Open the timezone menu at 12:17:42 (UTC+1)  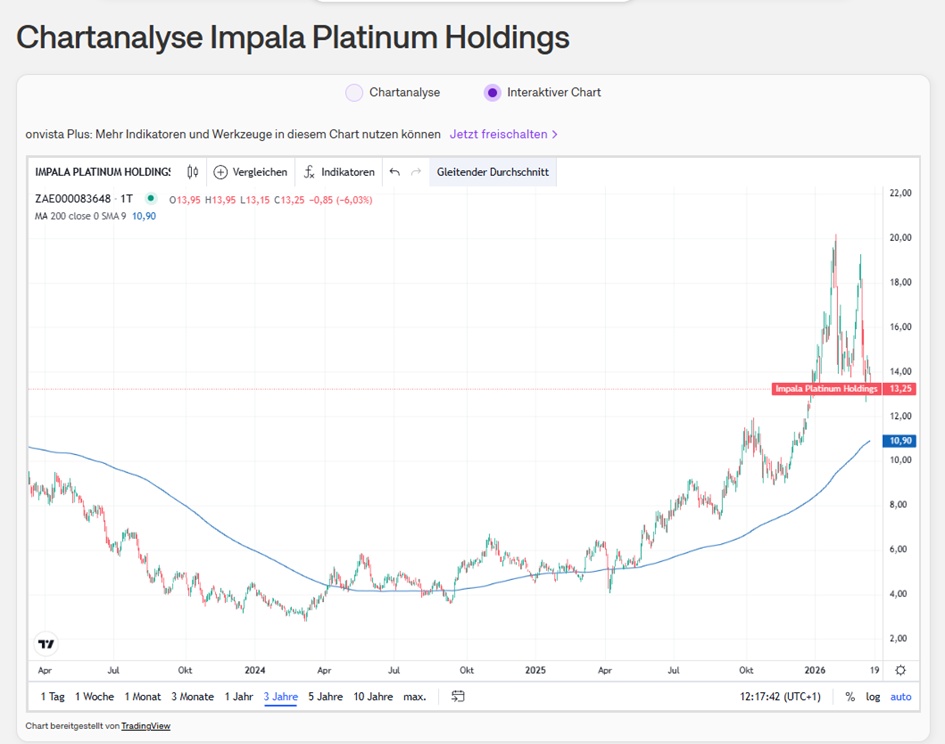[780, 697]
